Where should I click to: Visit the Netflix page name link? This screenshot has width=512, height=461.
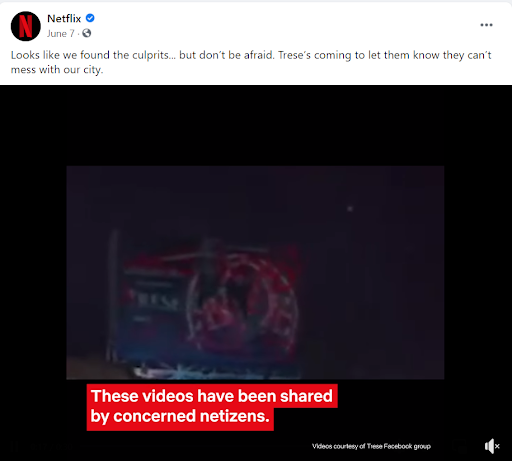pyautogui.click(x=64, y=18)
